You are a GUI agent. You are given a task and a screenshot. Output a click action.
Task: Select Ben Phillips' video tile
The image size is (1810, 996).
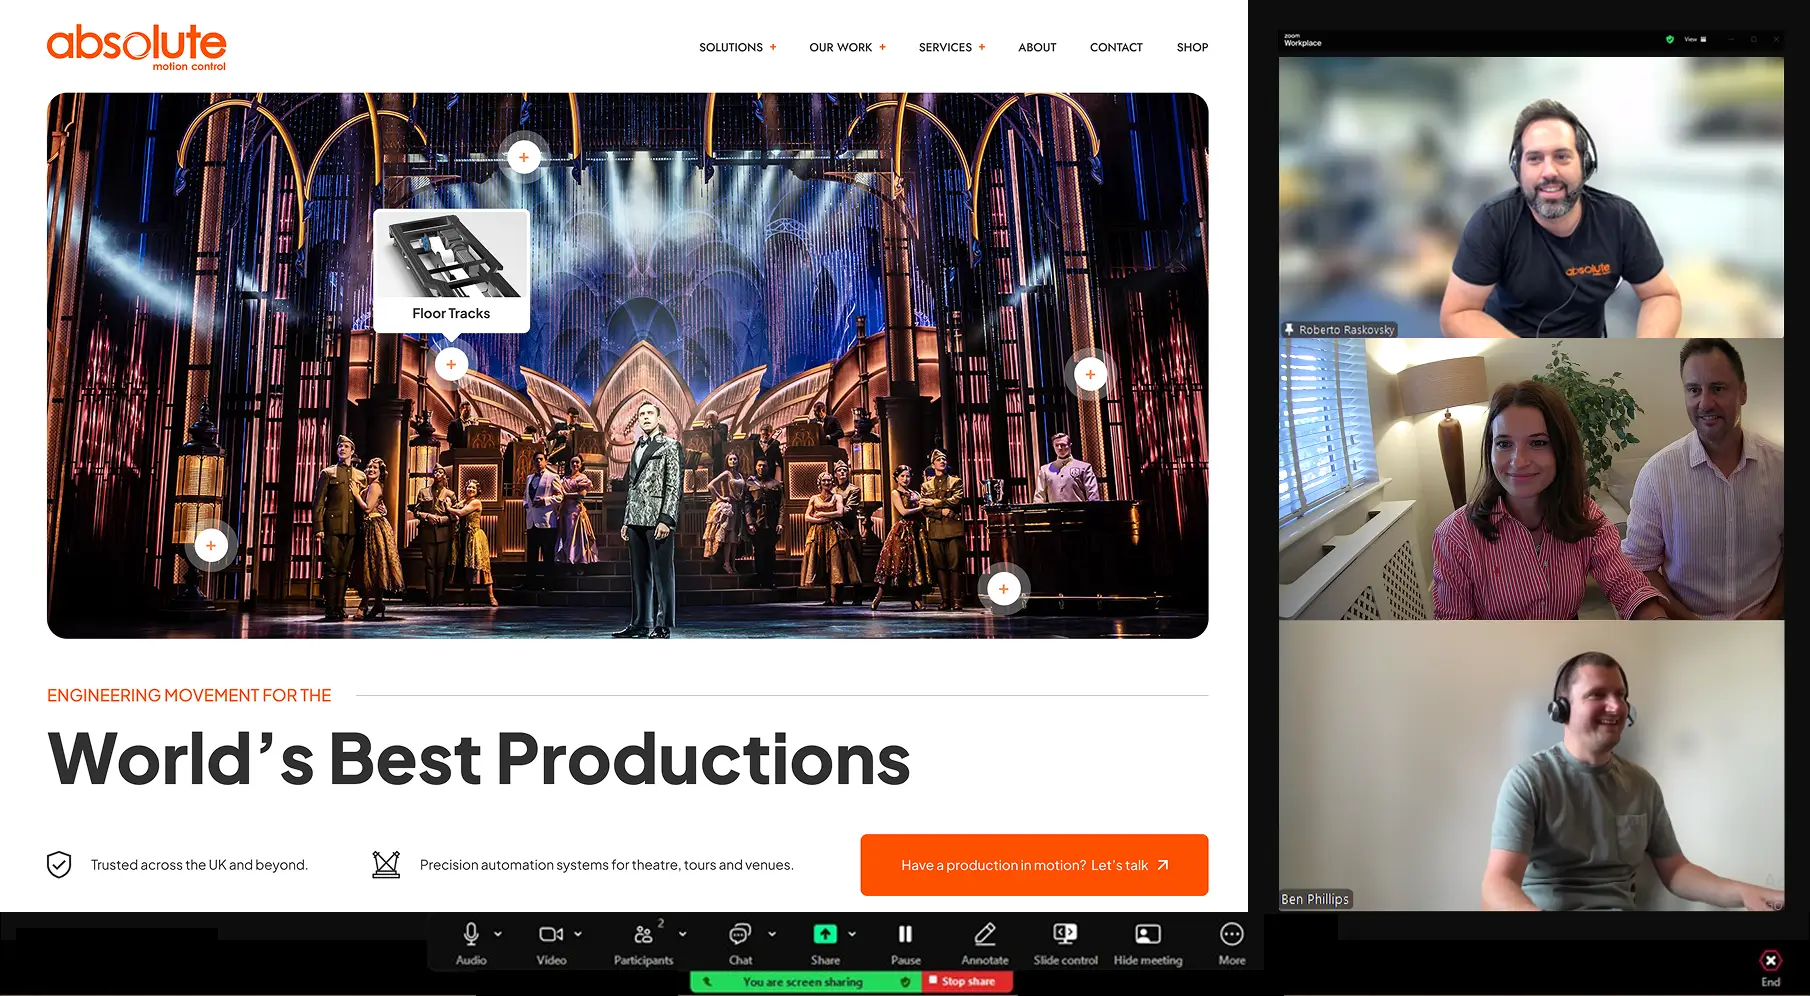(1530, 765)
